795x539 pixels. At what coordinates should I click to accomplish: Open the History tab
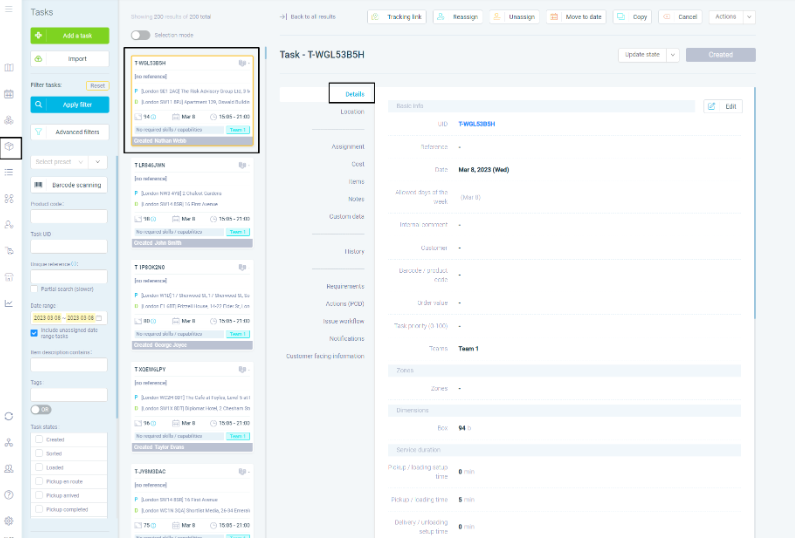[x=354, y=251]
